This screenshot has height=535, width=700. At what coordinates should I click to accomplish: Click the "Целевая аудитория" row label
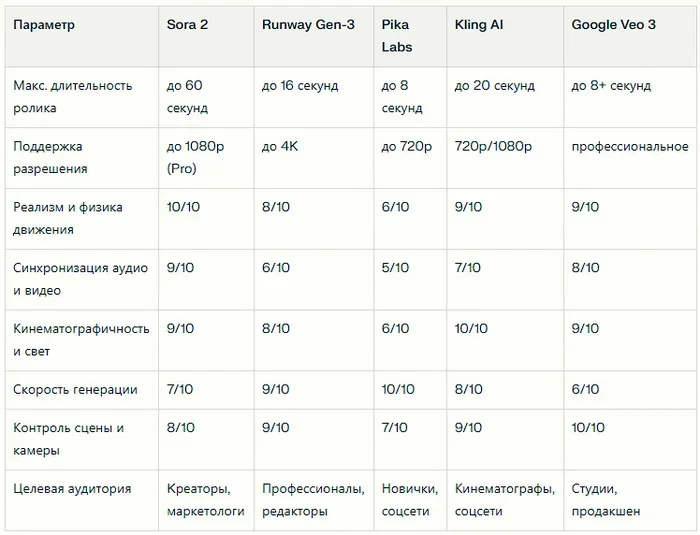(72, 489)
